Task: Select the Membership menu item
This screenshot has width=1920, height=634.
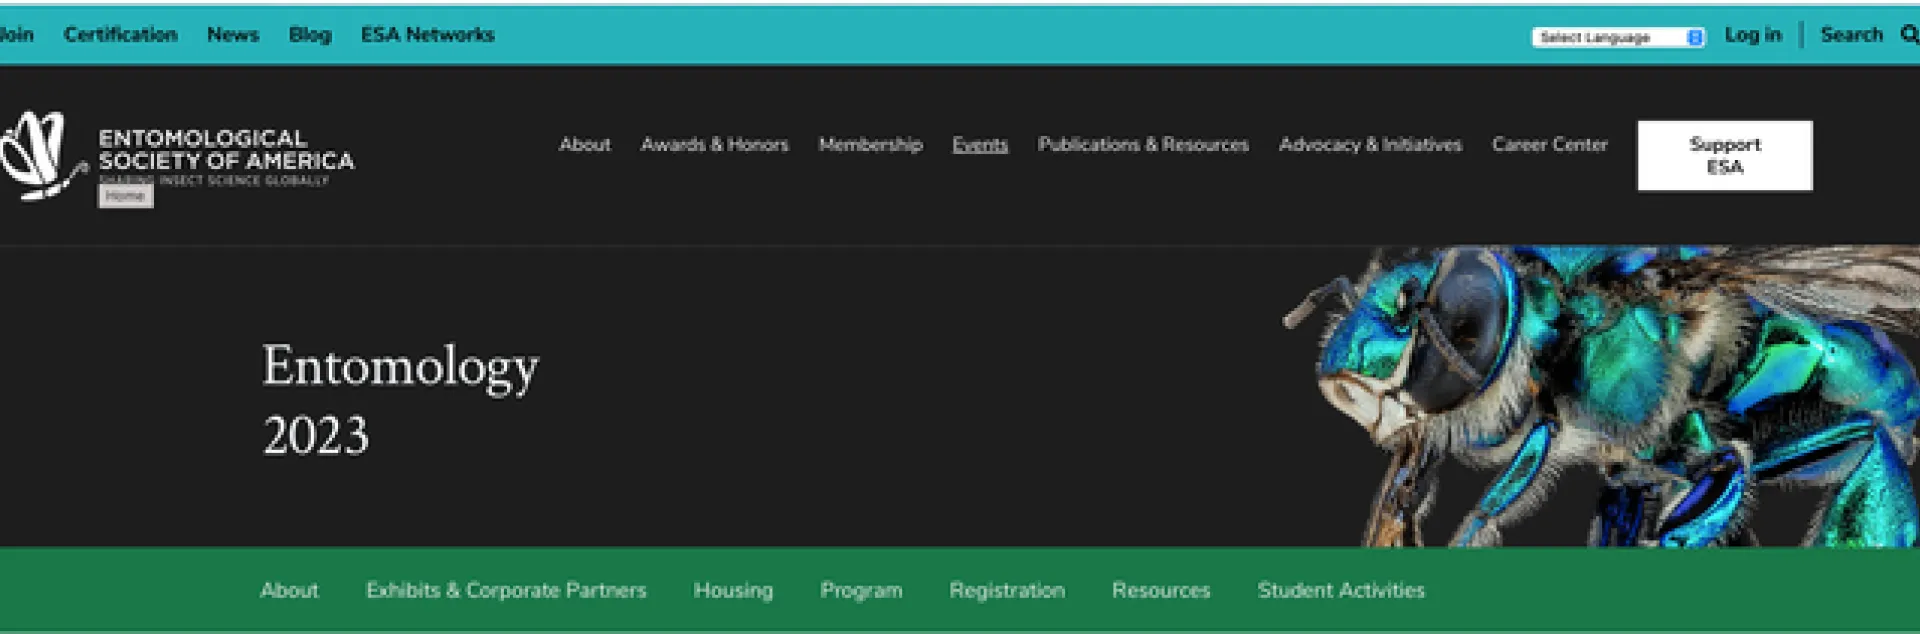Action: tap(870, 145)
